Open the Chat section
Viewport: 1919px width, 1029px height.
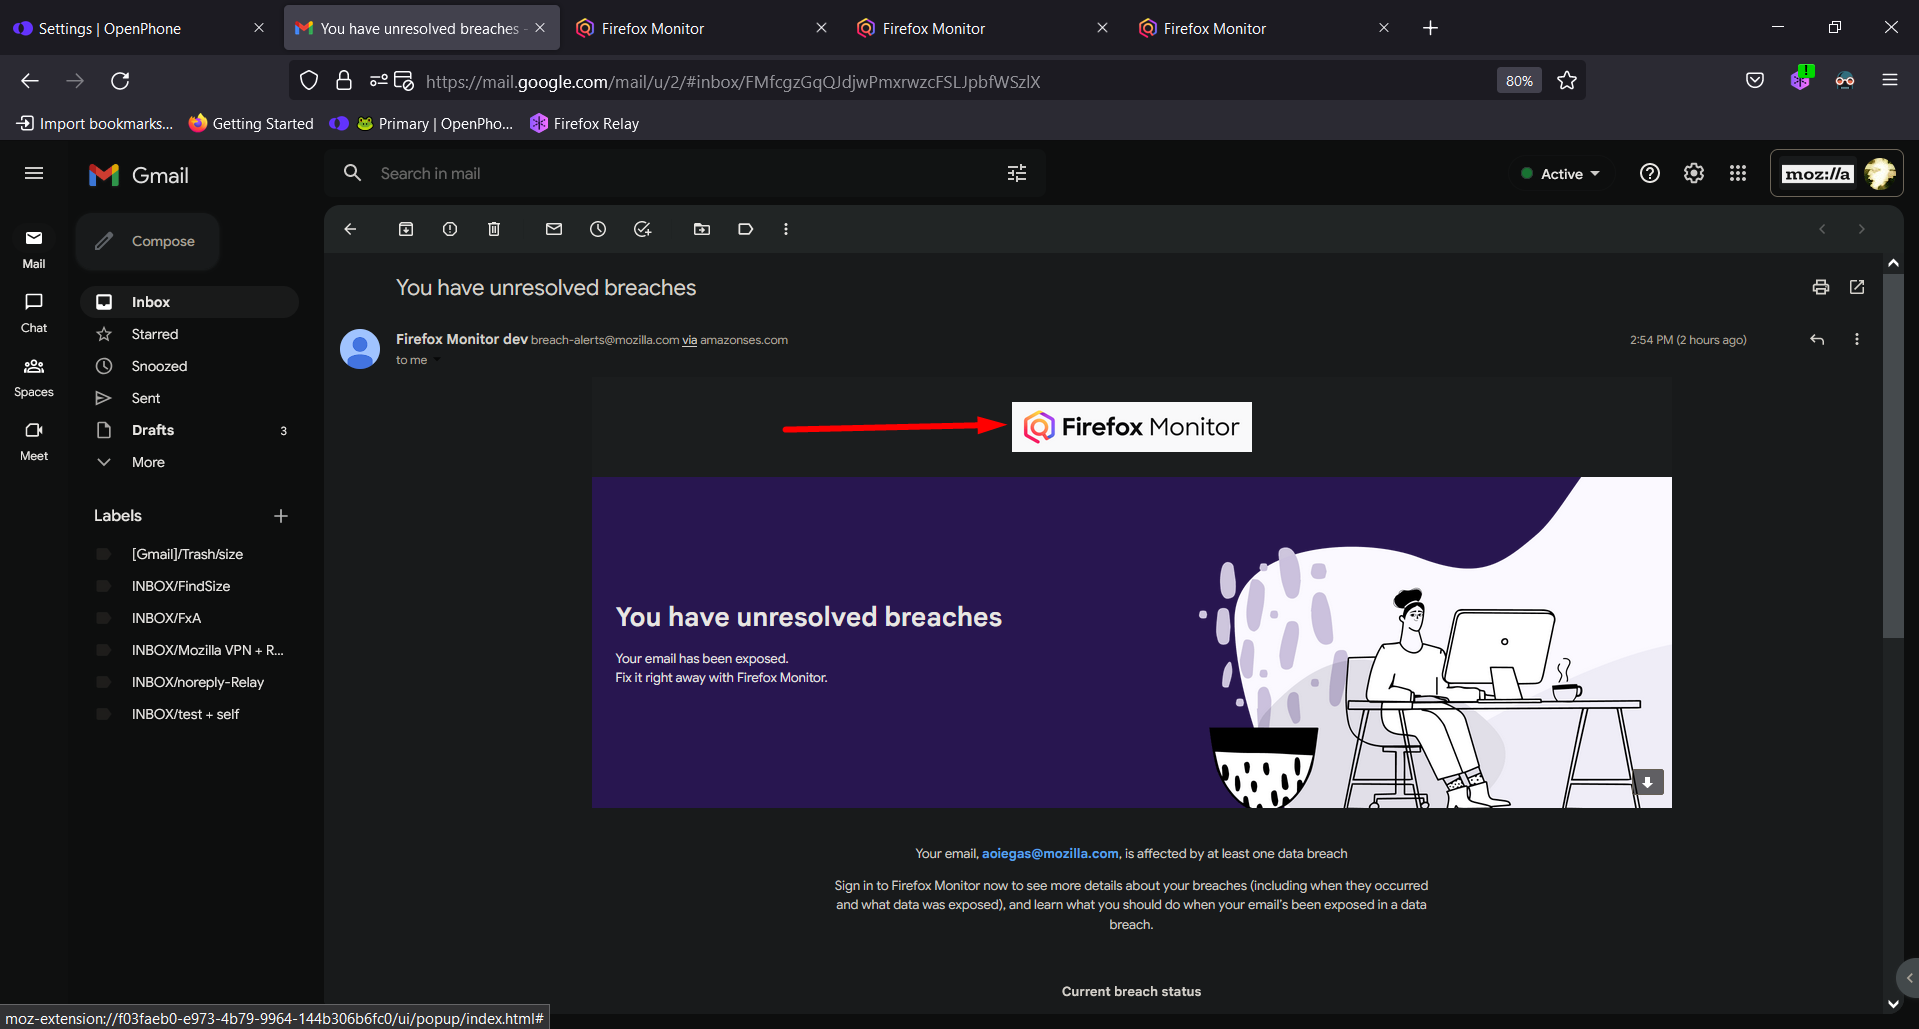[x=34, y=312]
